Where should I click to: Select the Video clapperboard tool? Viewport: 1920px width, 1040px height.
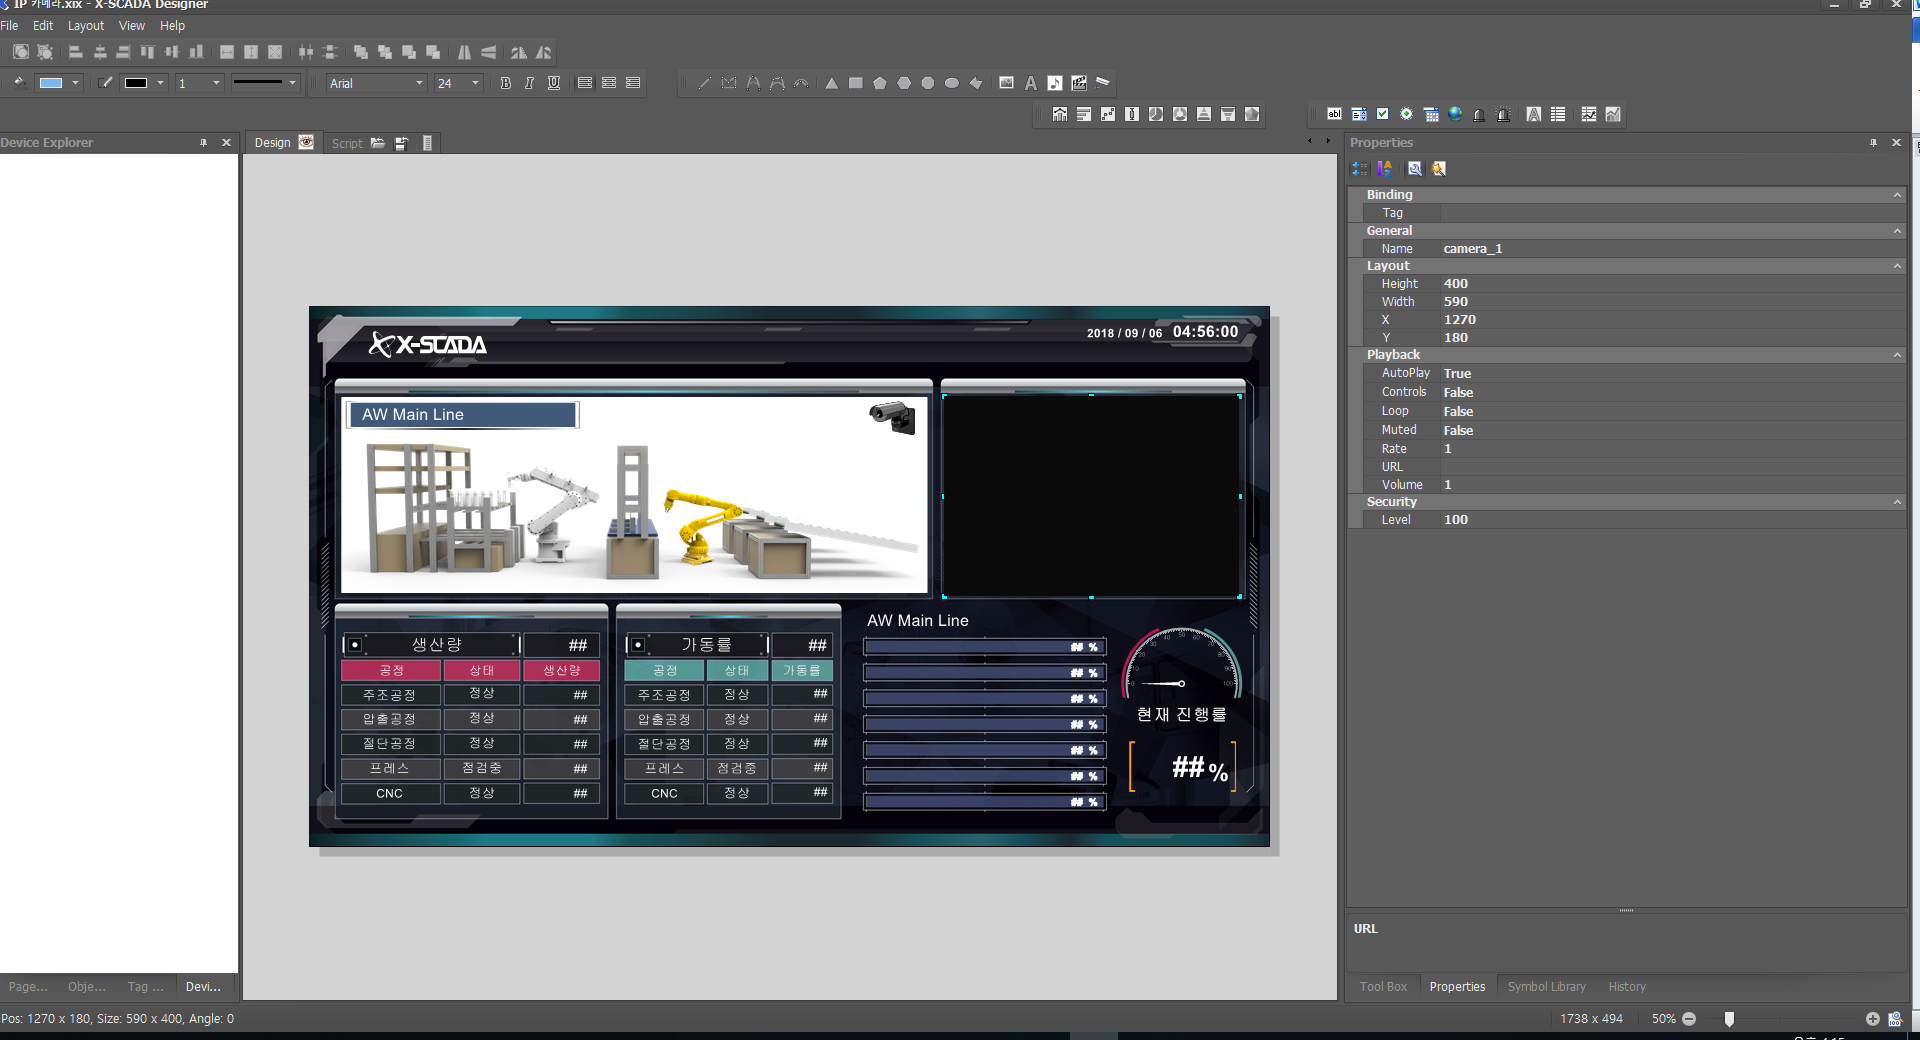pos(1078,83)
